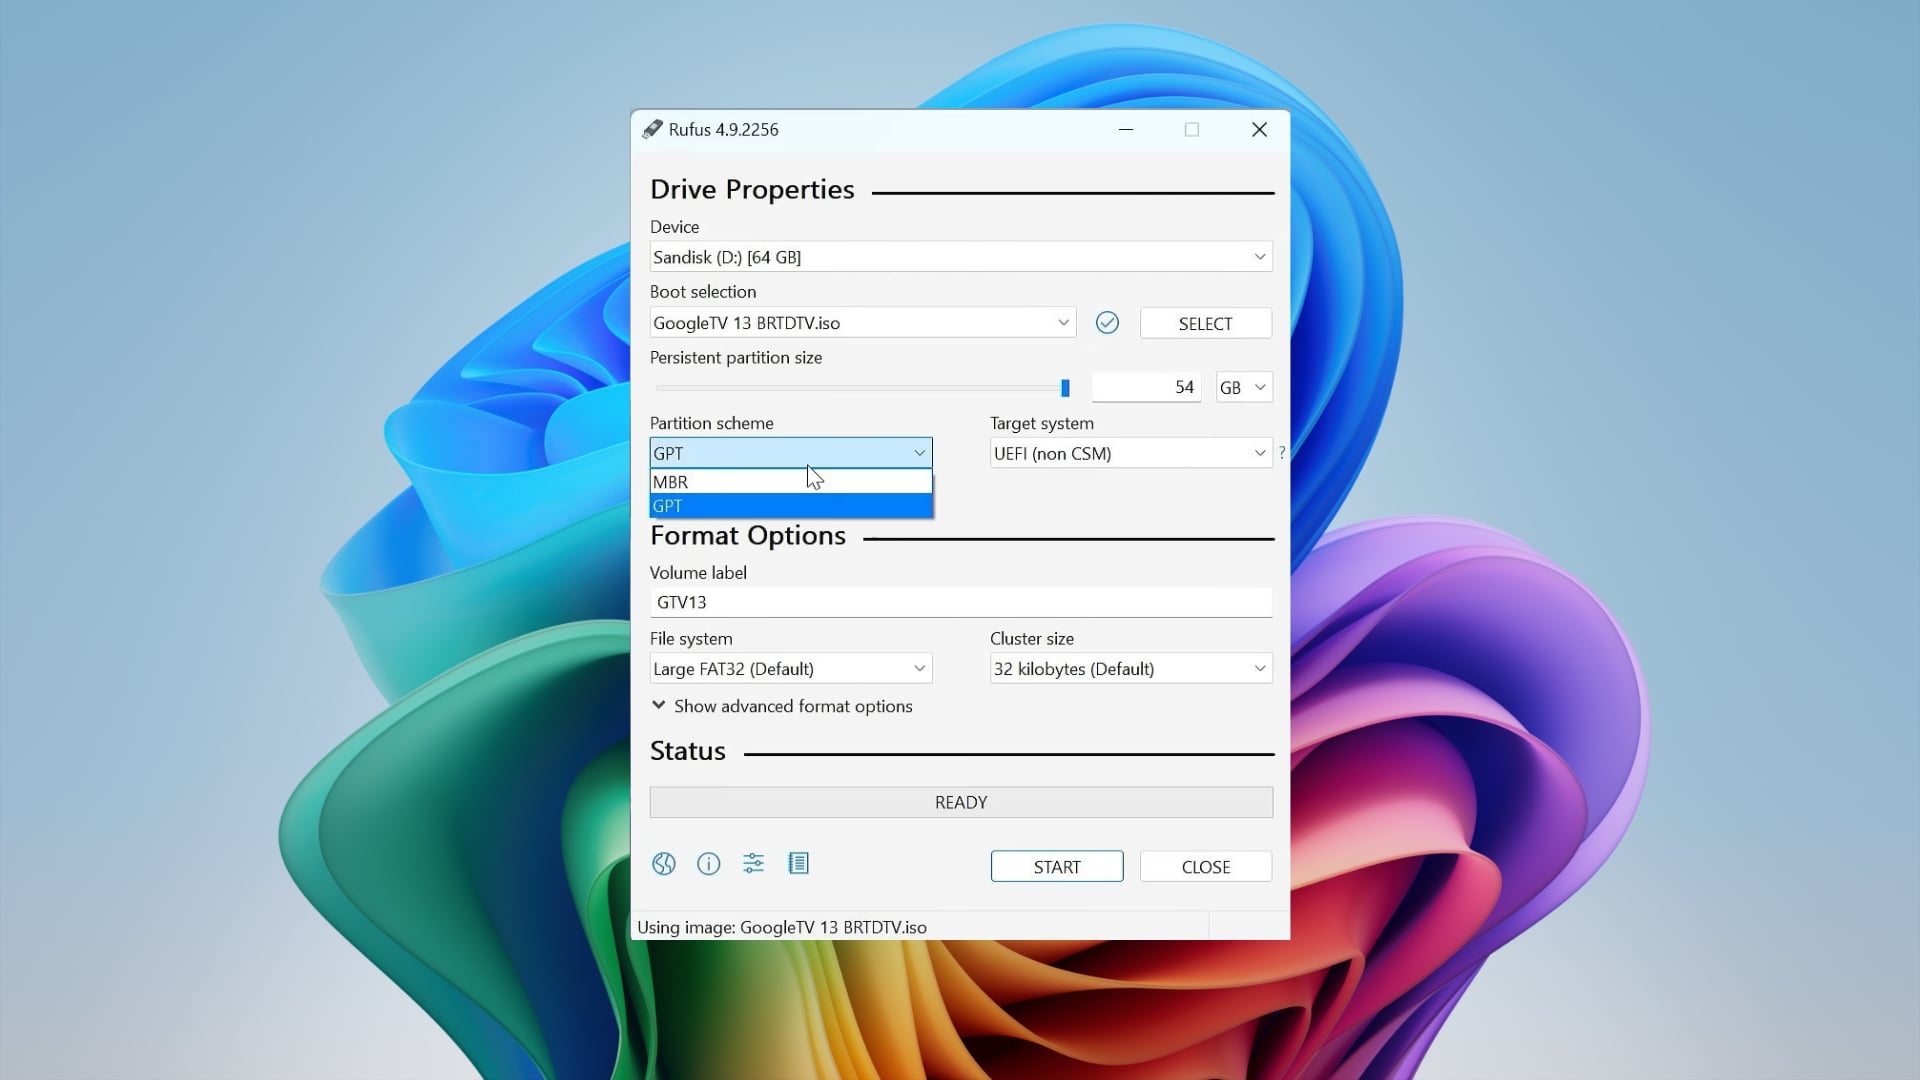Collapse the Partition scheme combo box
Image resolution: width=1920 pixels, height=1080 pixels.
[x=791, y=453]
